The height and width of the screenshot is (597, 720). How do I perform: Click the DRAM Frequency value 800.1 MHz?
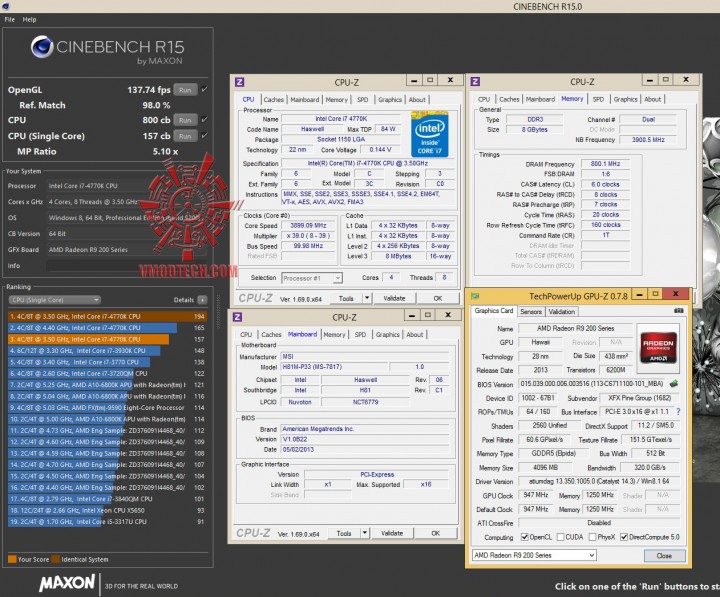click(x=605, y=163)
